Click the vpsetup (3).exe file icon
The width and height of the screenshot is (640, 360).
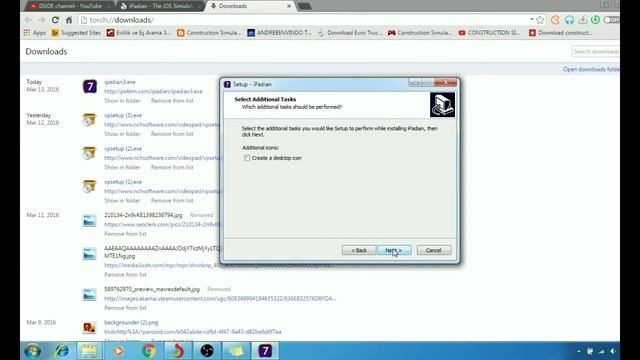click(x=89, y=120)
